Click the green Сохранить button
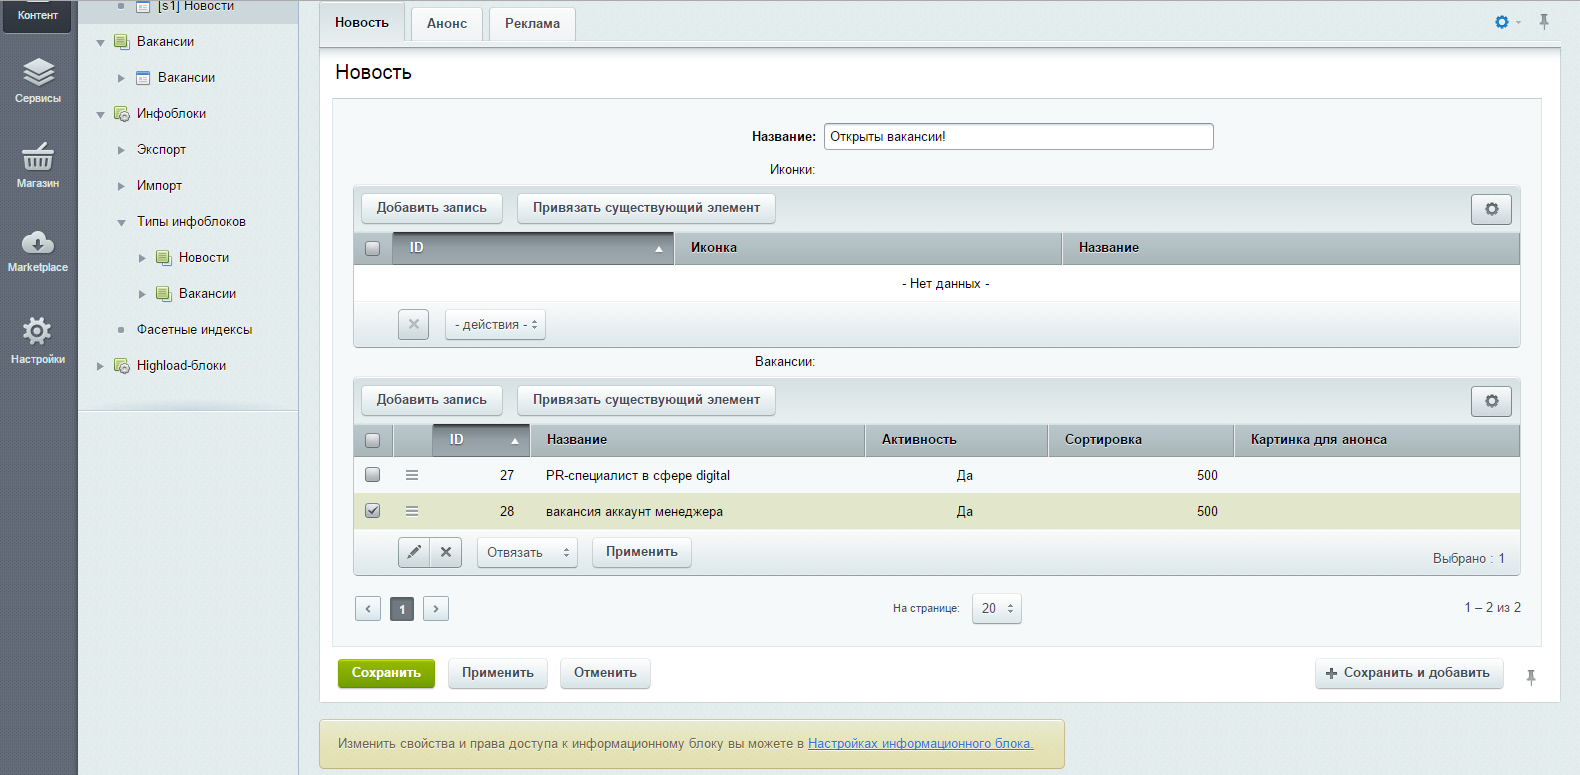Image resolution: width=1580 pixels, height=775 pixels. tap(386, 673)
